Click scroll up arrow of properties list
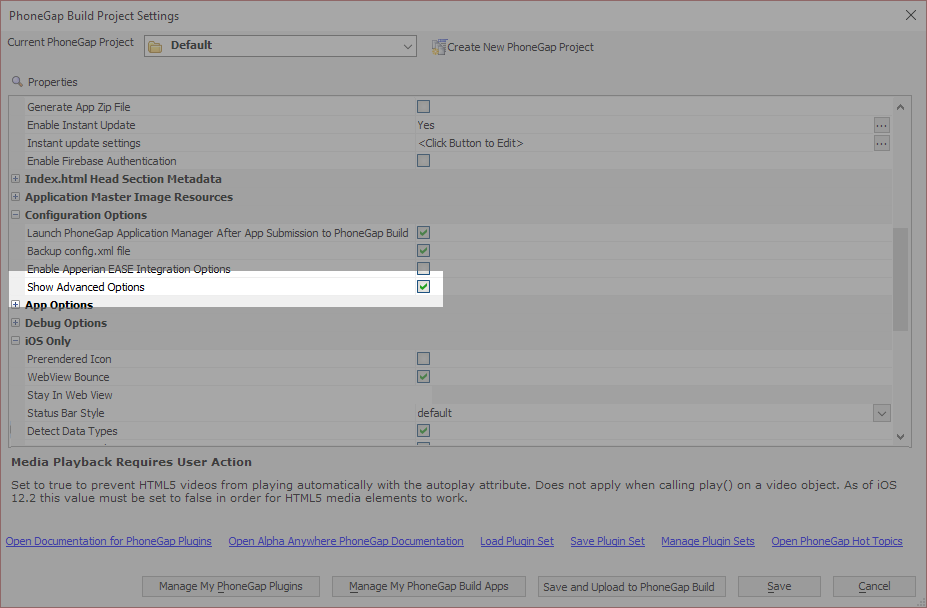Screen dimensions: 927x608 [x=900, y=107]
